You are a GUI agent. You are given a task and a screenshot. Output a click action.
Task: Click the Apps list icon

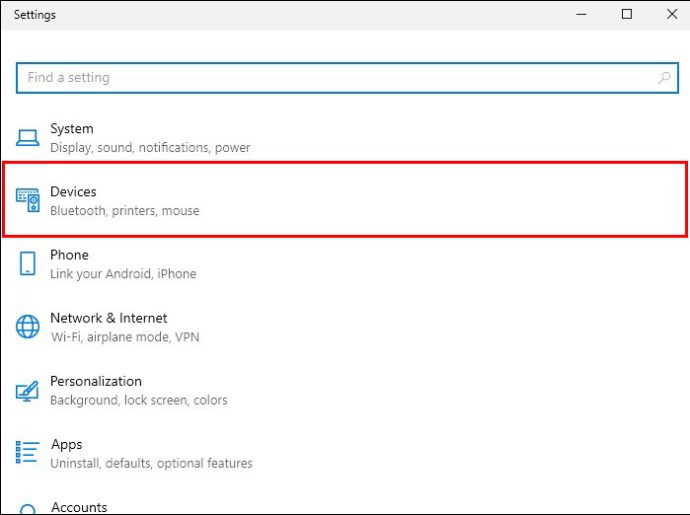(27, 452)
